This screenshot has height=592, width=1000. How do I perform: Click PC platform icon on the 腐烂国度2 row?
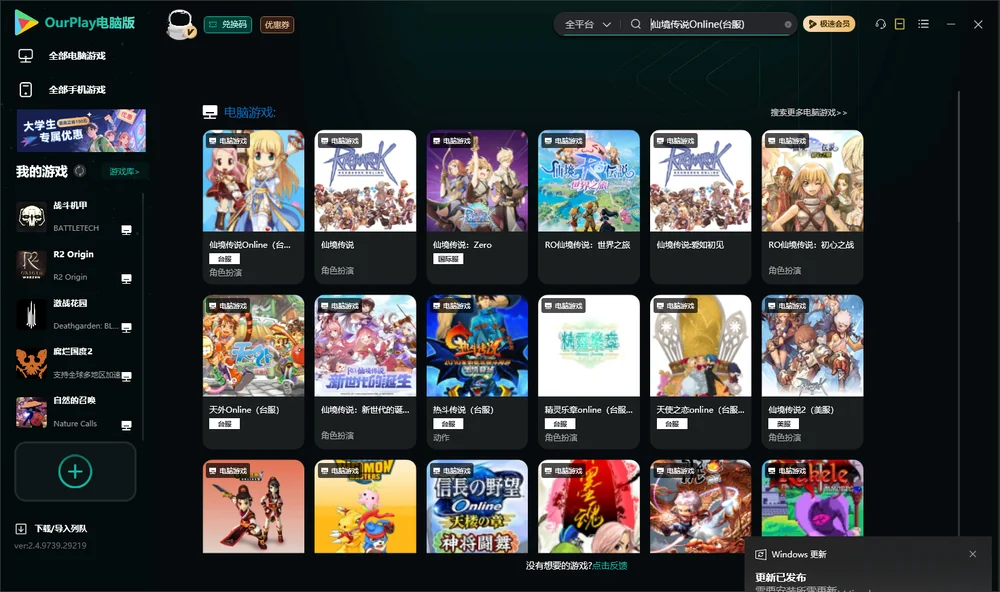coord(126,376)
